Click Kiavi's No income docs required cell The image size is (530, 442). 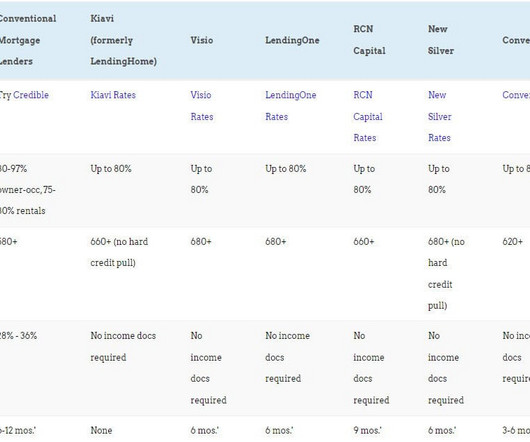(x=123, y=346)
